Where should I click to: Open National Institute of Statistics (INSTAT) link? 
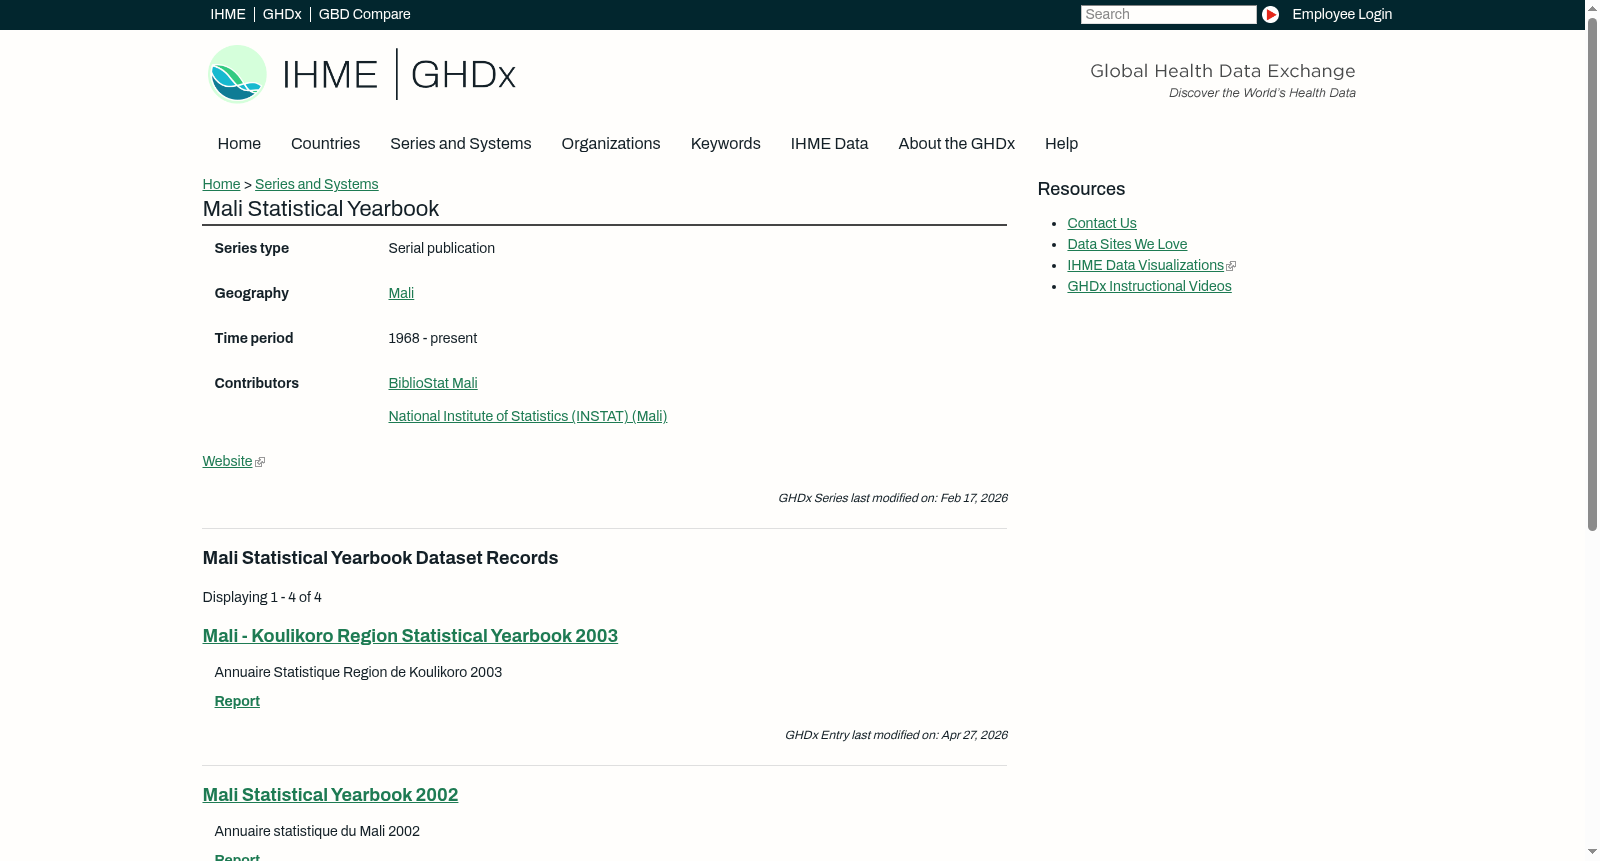click(528, 416)
